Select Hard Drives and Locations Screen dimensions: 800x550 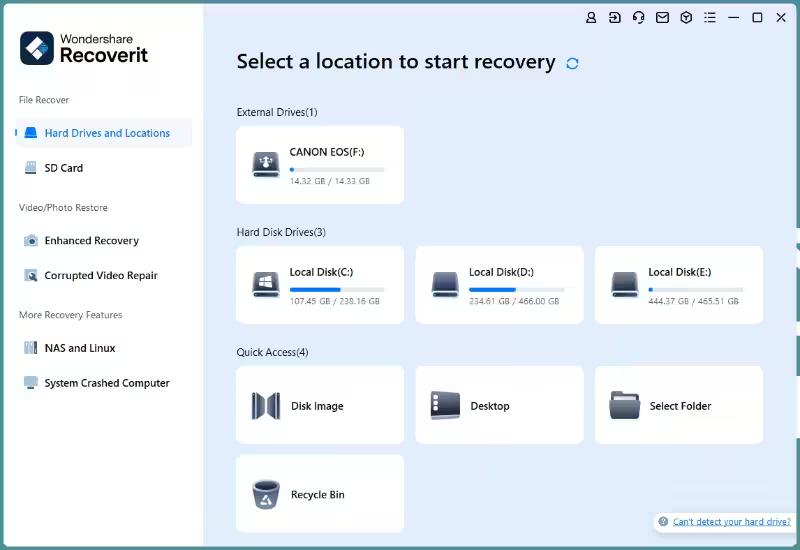point(106,133)
